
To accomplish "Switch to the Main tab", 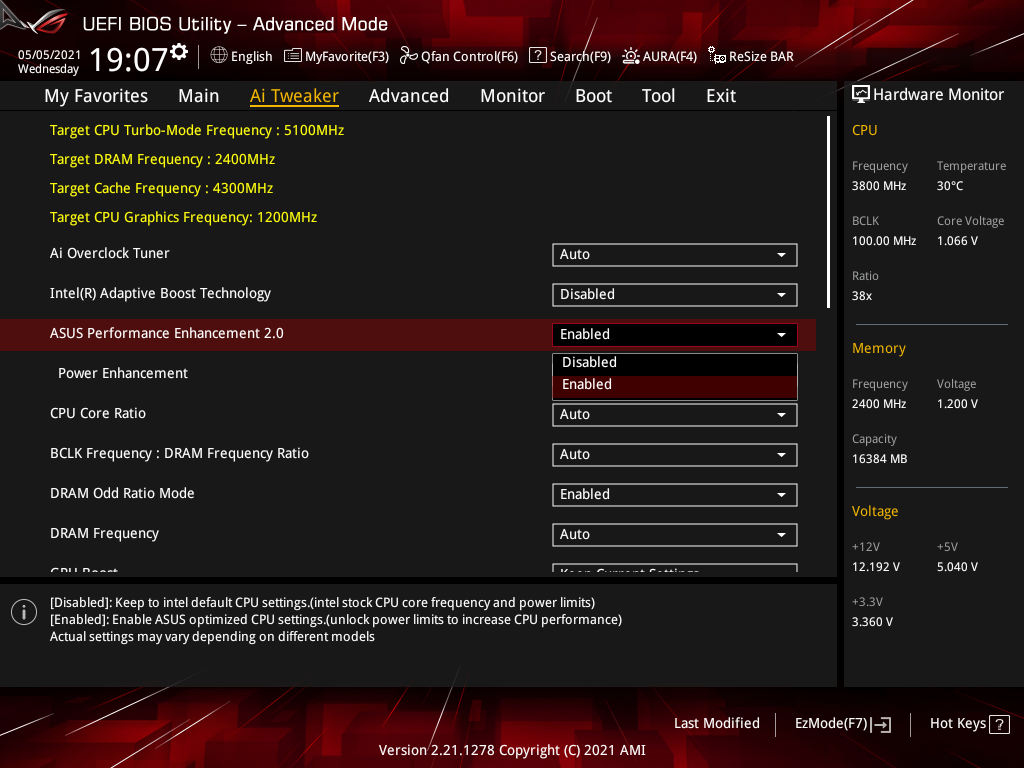I will (199, 96).
